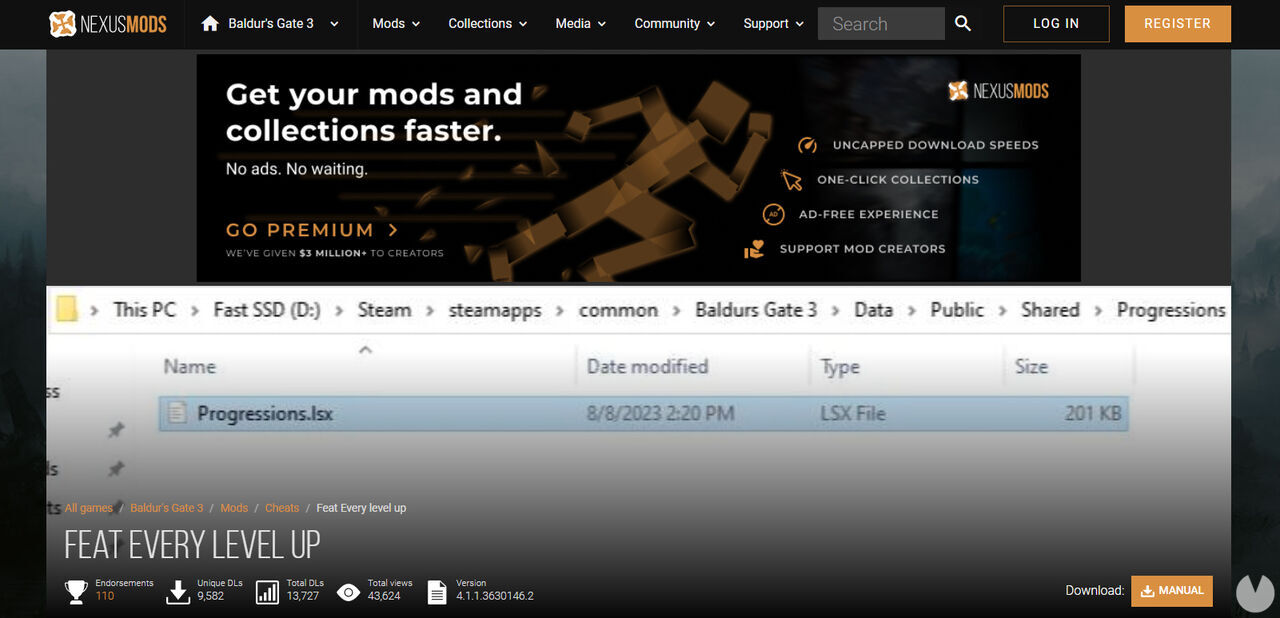Image resolution: width=1280 pixels, height=618 pixels.
Task: Click the endorsements trophy icon
Action: pyautogui.click(x=76, y=592)
